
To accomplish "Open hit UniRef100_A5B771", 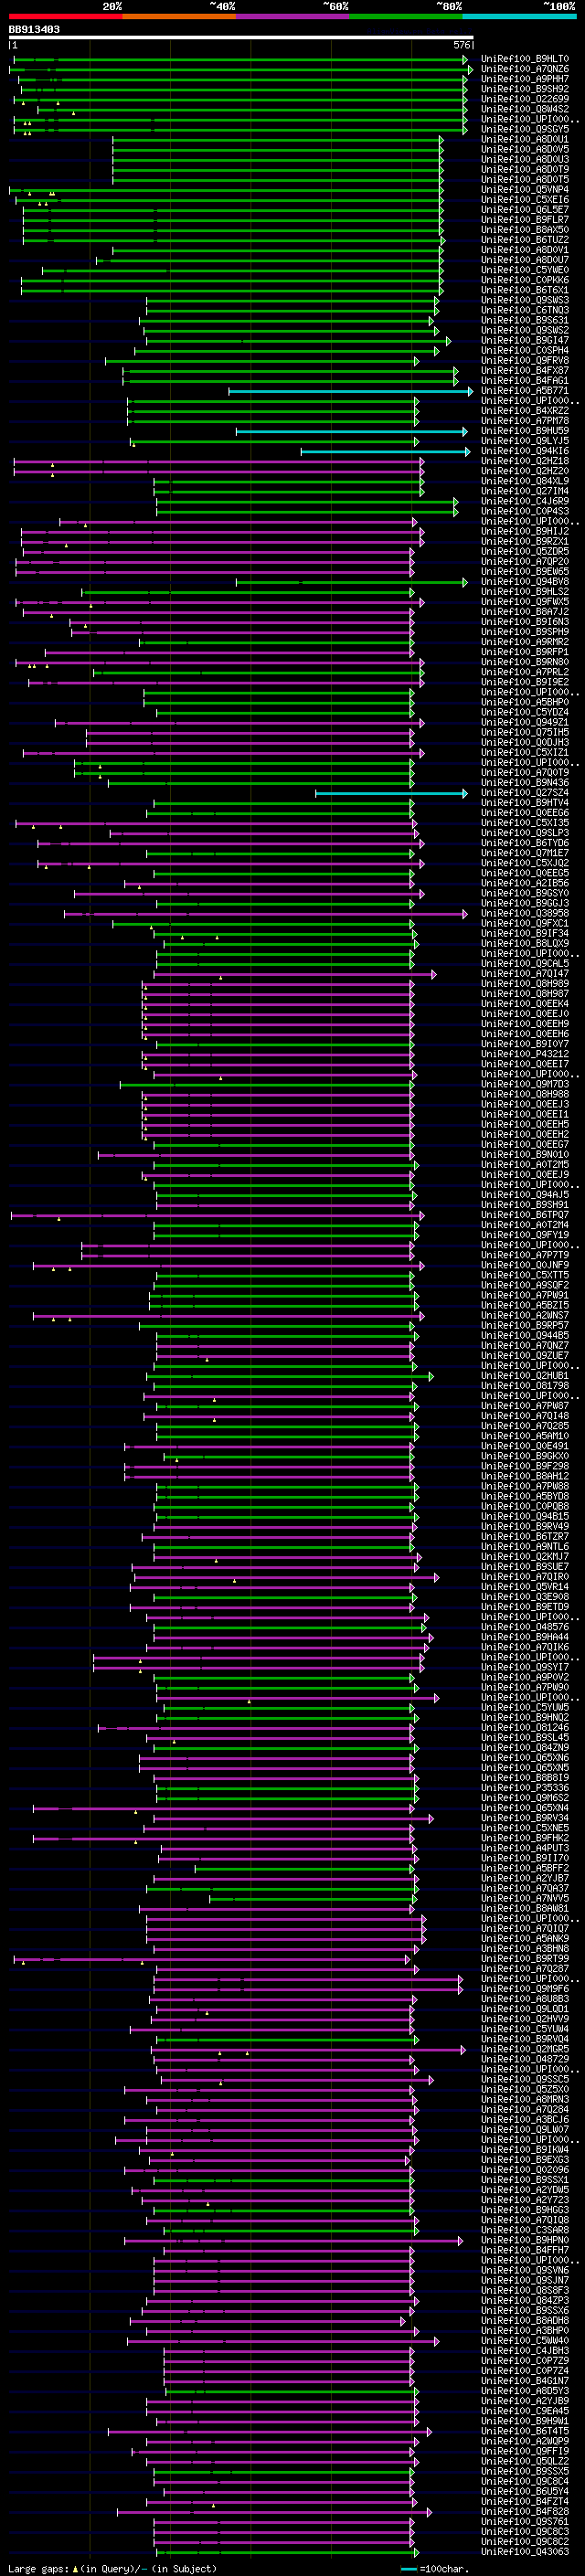I will pyautogui.click(x=525, y=391).
